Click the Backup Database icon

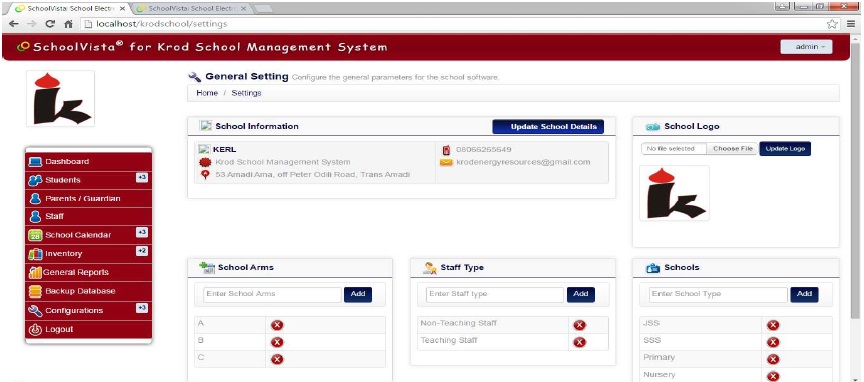35,291
